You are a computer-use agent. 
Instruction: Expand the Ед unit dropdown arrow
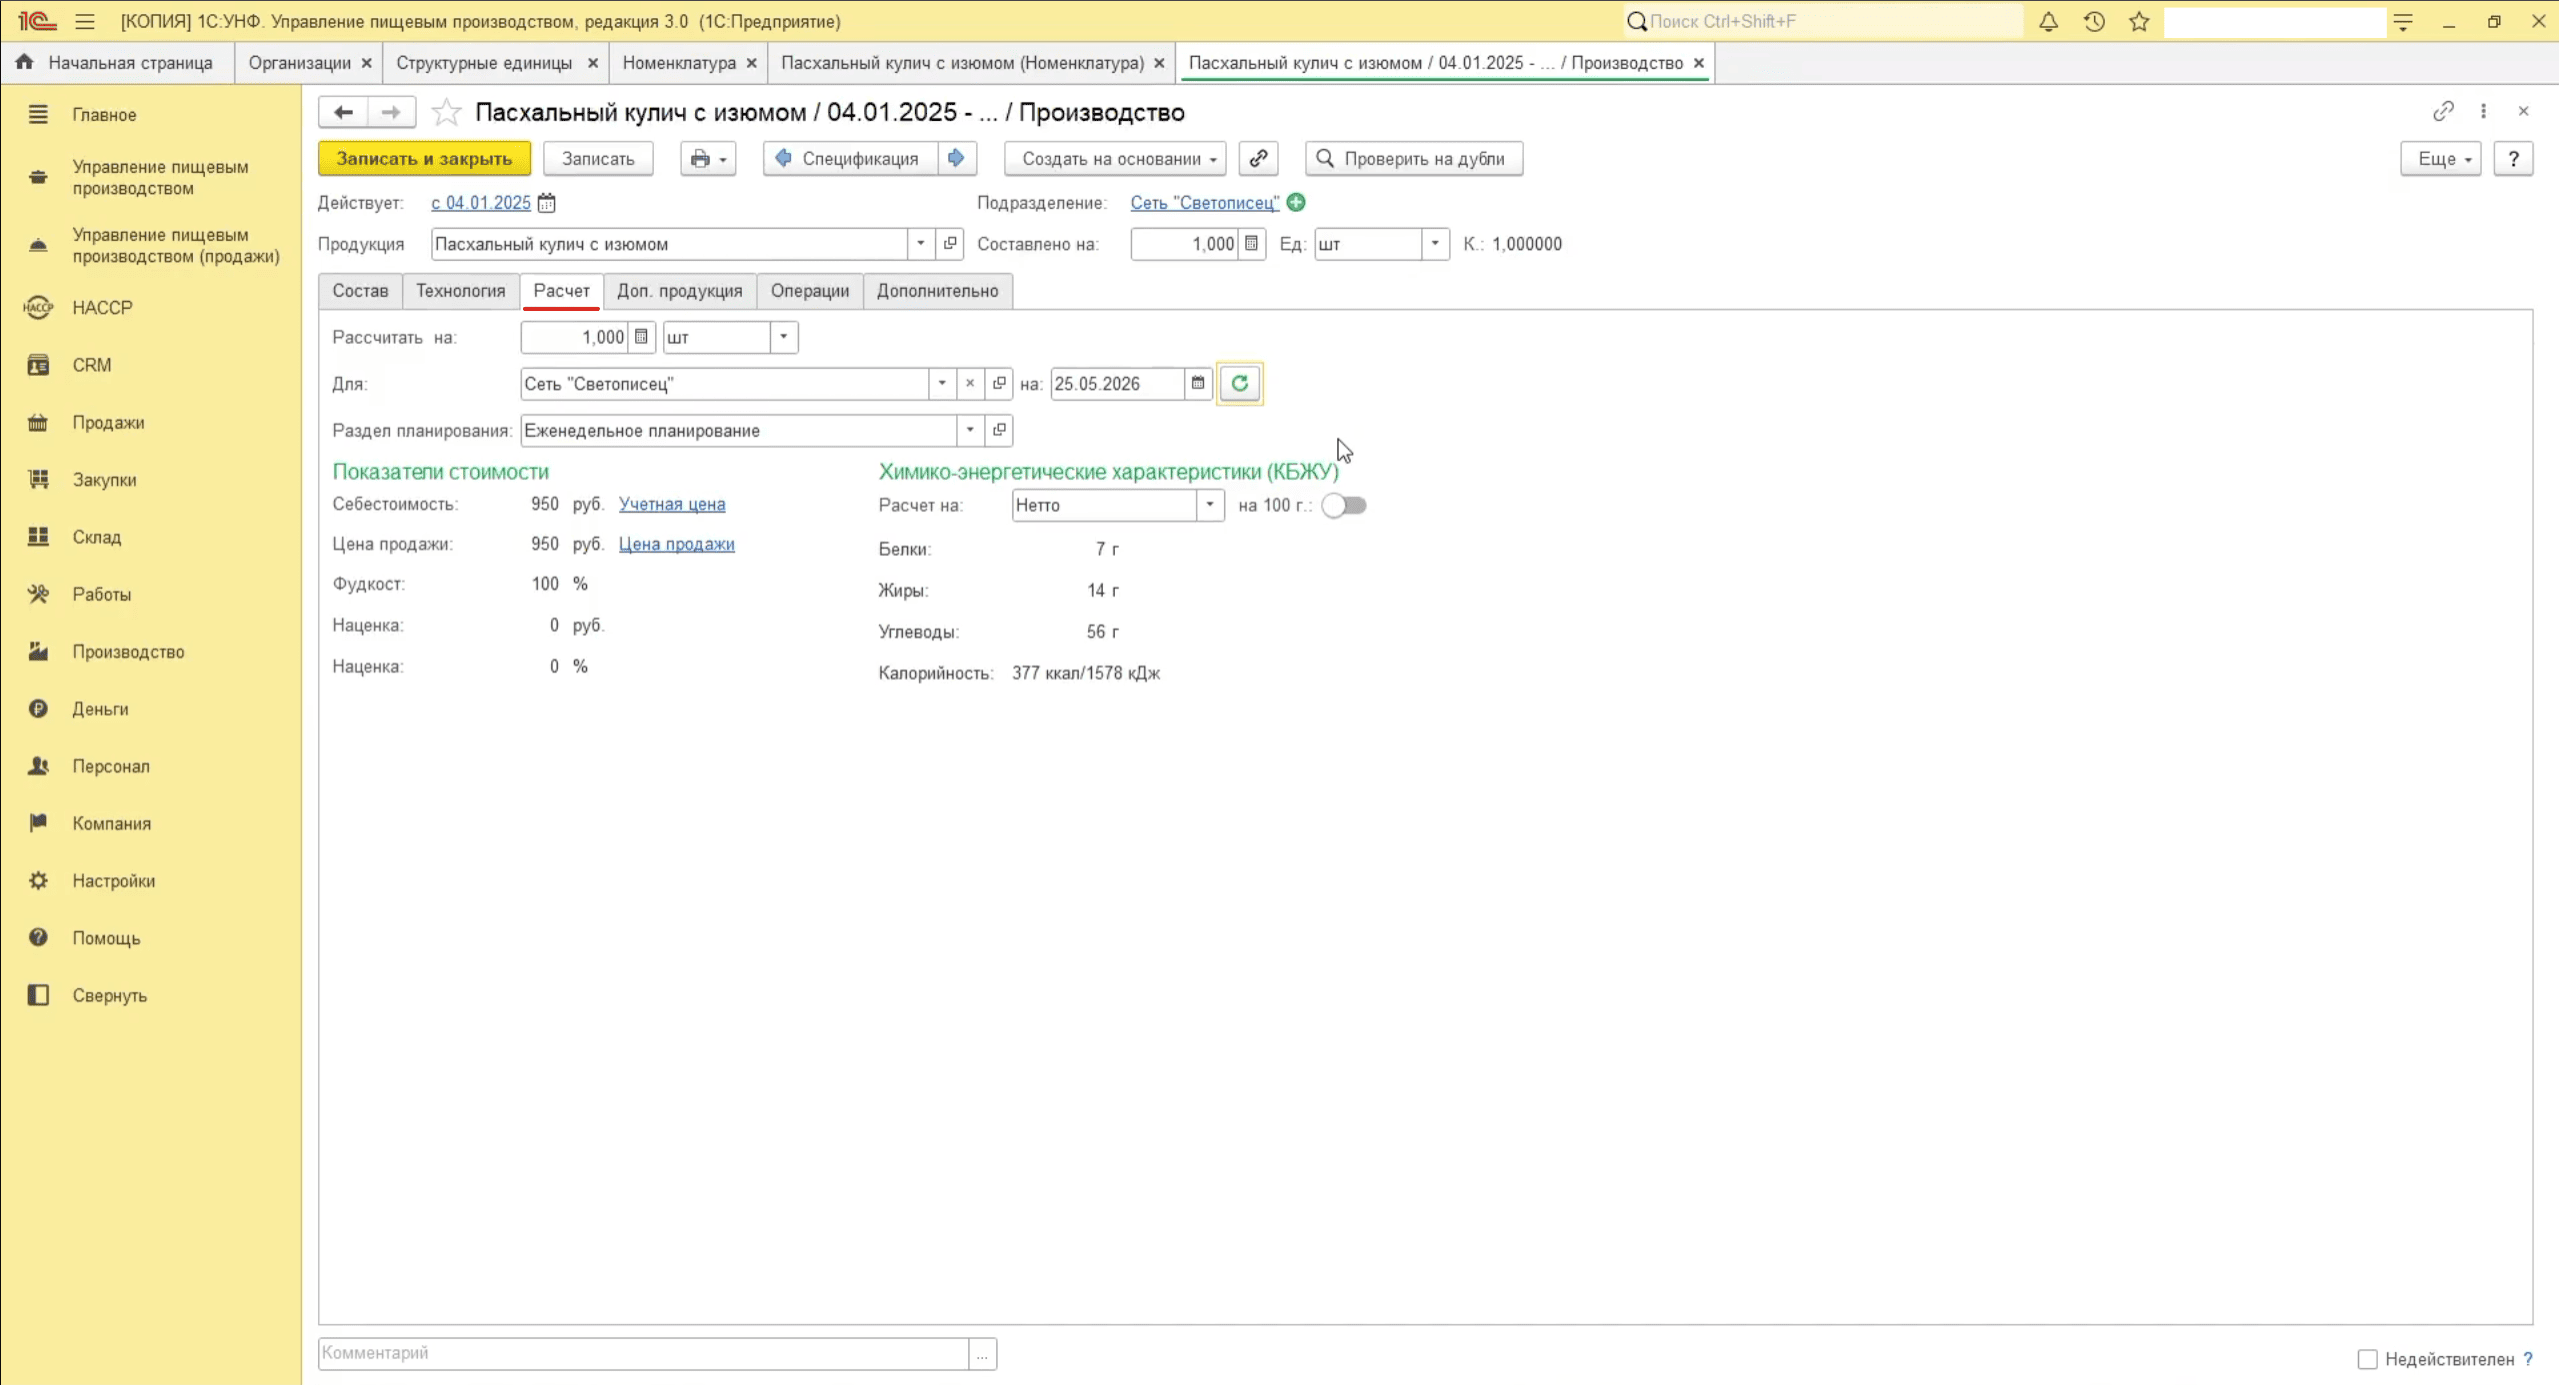point(1435,244)
